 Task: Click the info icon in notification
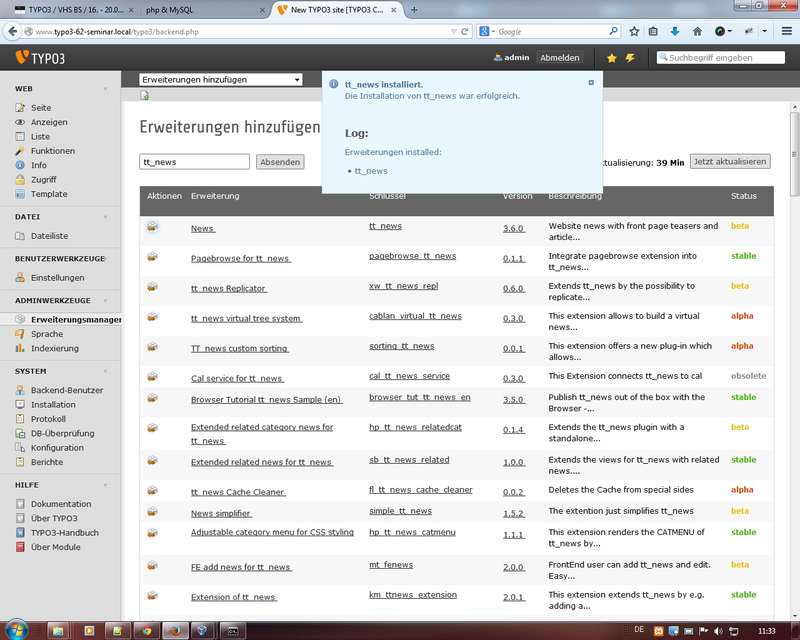click(334, 84)
